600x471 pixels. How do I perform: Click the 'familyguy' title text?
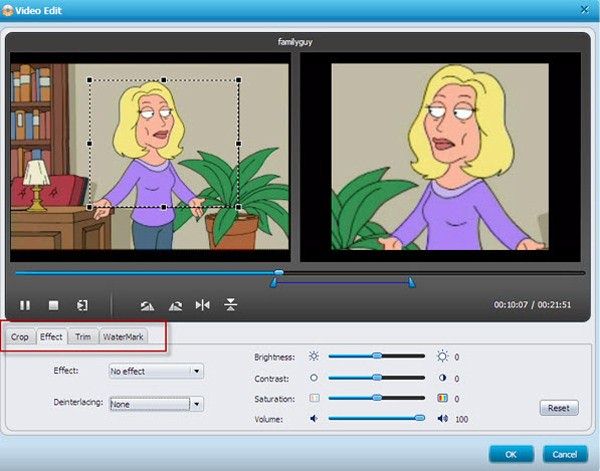pyautogui.click(x=295, y=42)
